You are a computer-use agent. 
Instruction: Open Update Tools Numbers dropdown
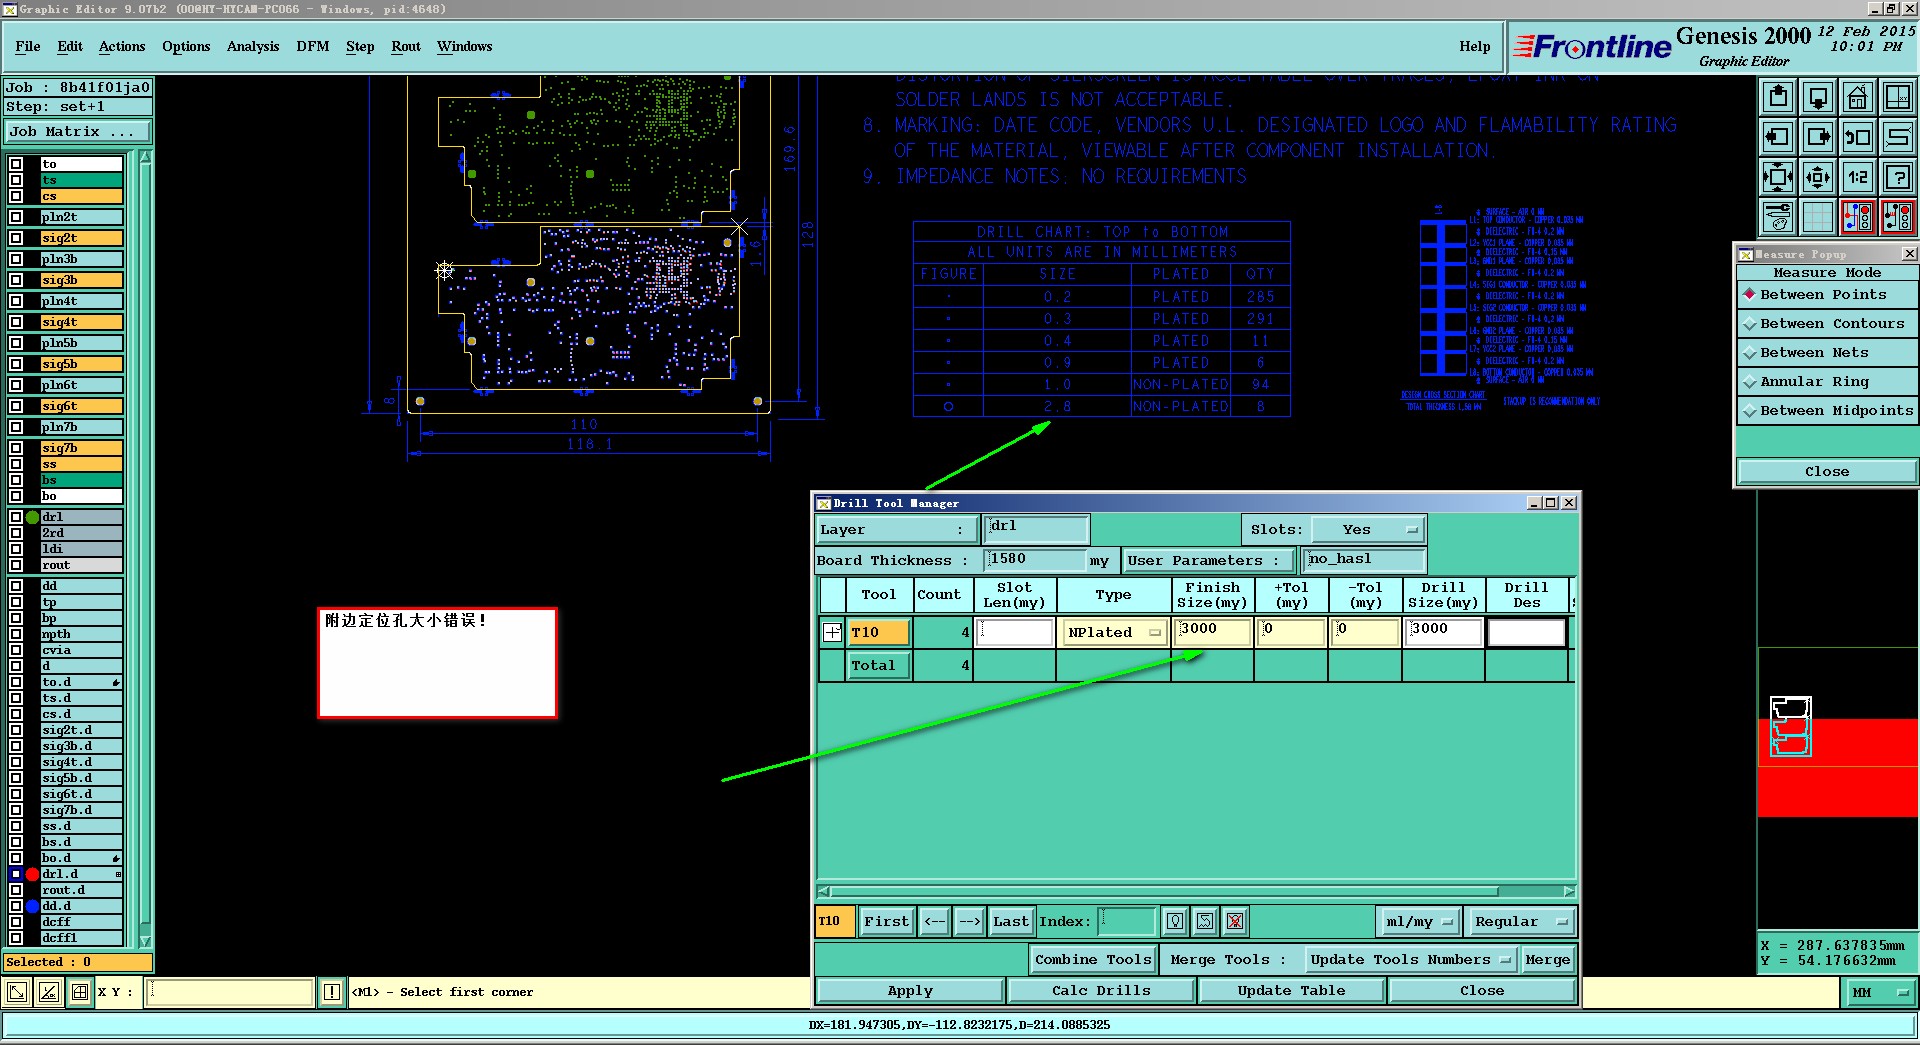pos(1410,960)
